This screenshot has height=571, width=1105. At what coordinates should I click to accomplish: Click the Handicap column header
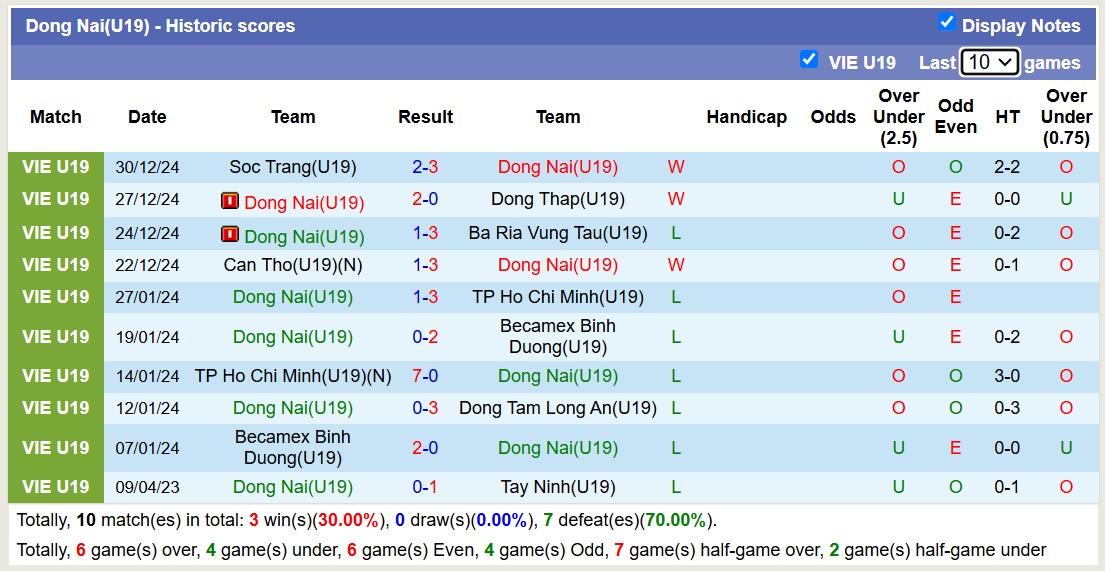pyautogui.click(x=746, y=117)
